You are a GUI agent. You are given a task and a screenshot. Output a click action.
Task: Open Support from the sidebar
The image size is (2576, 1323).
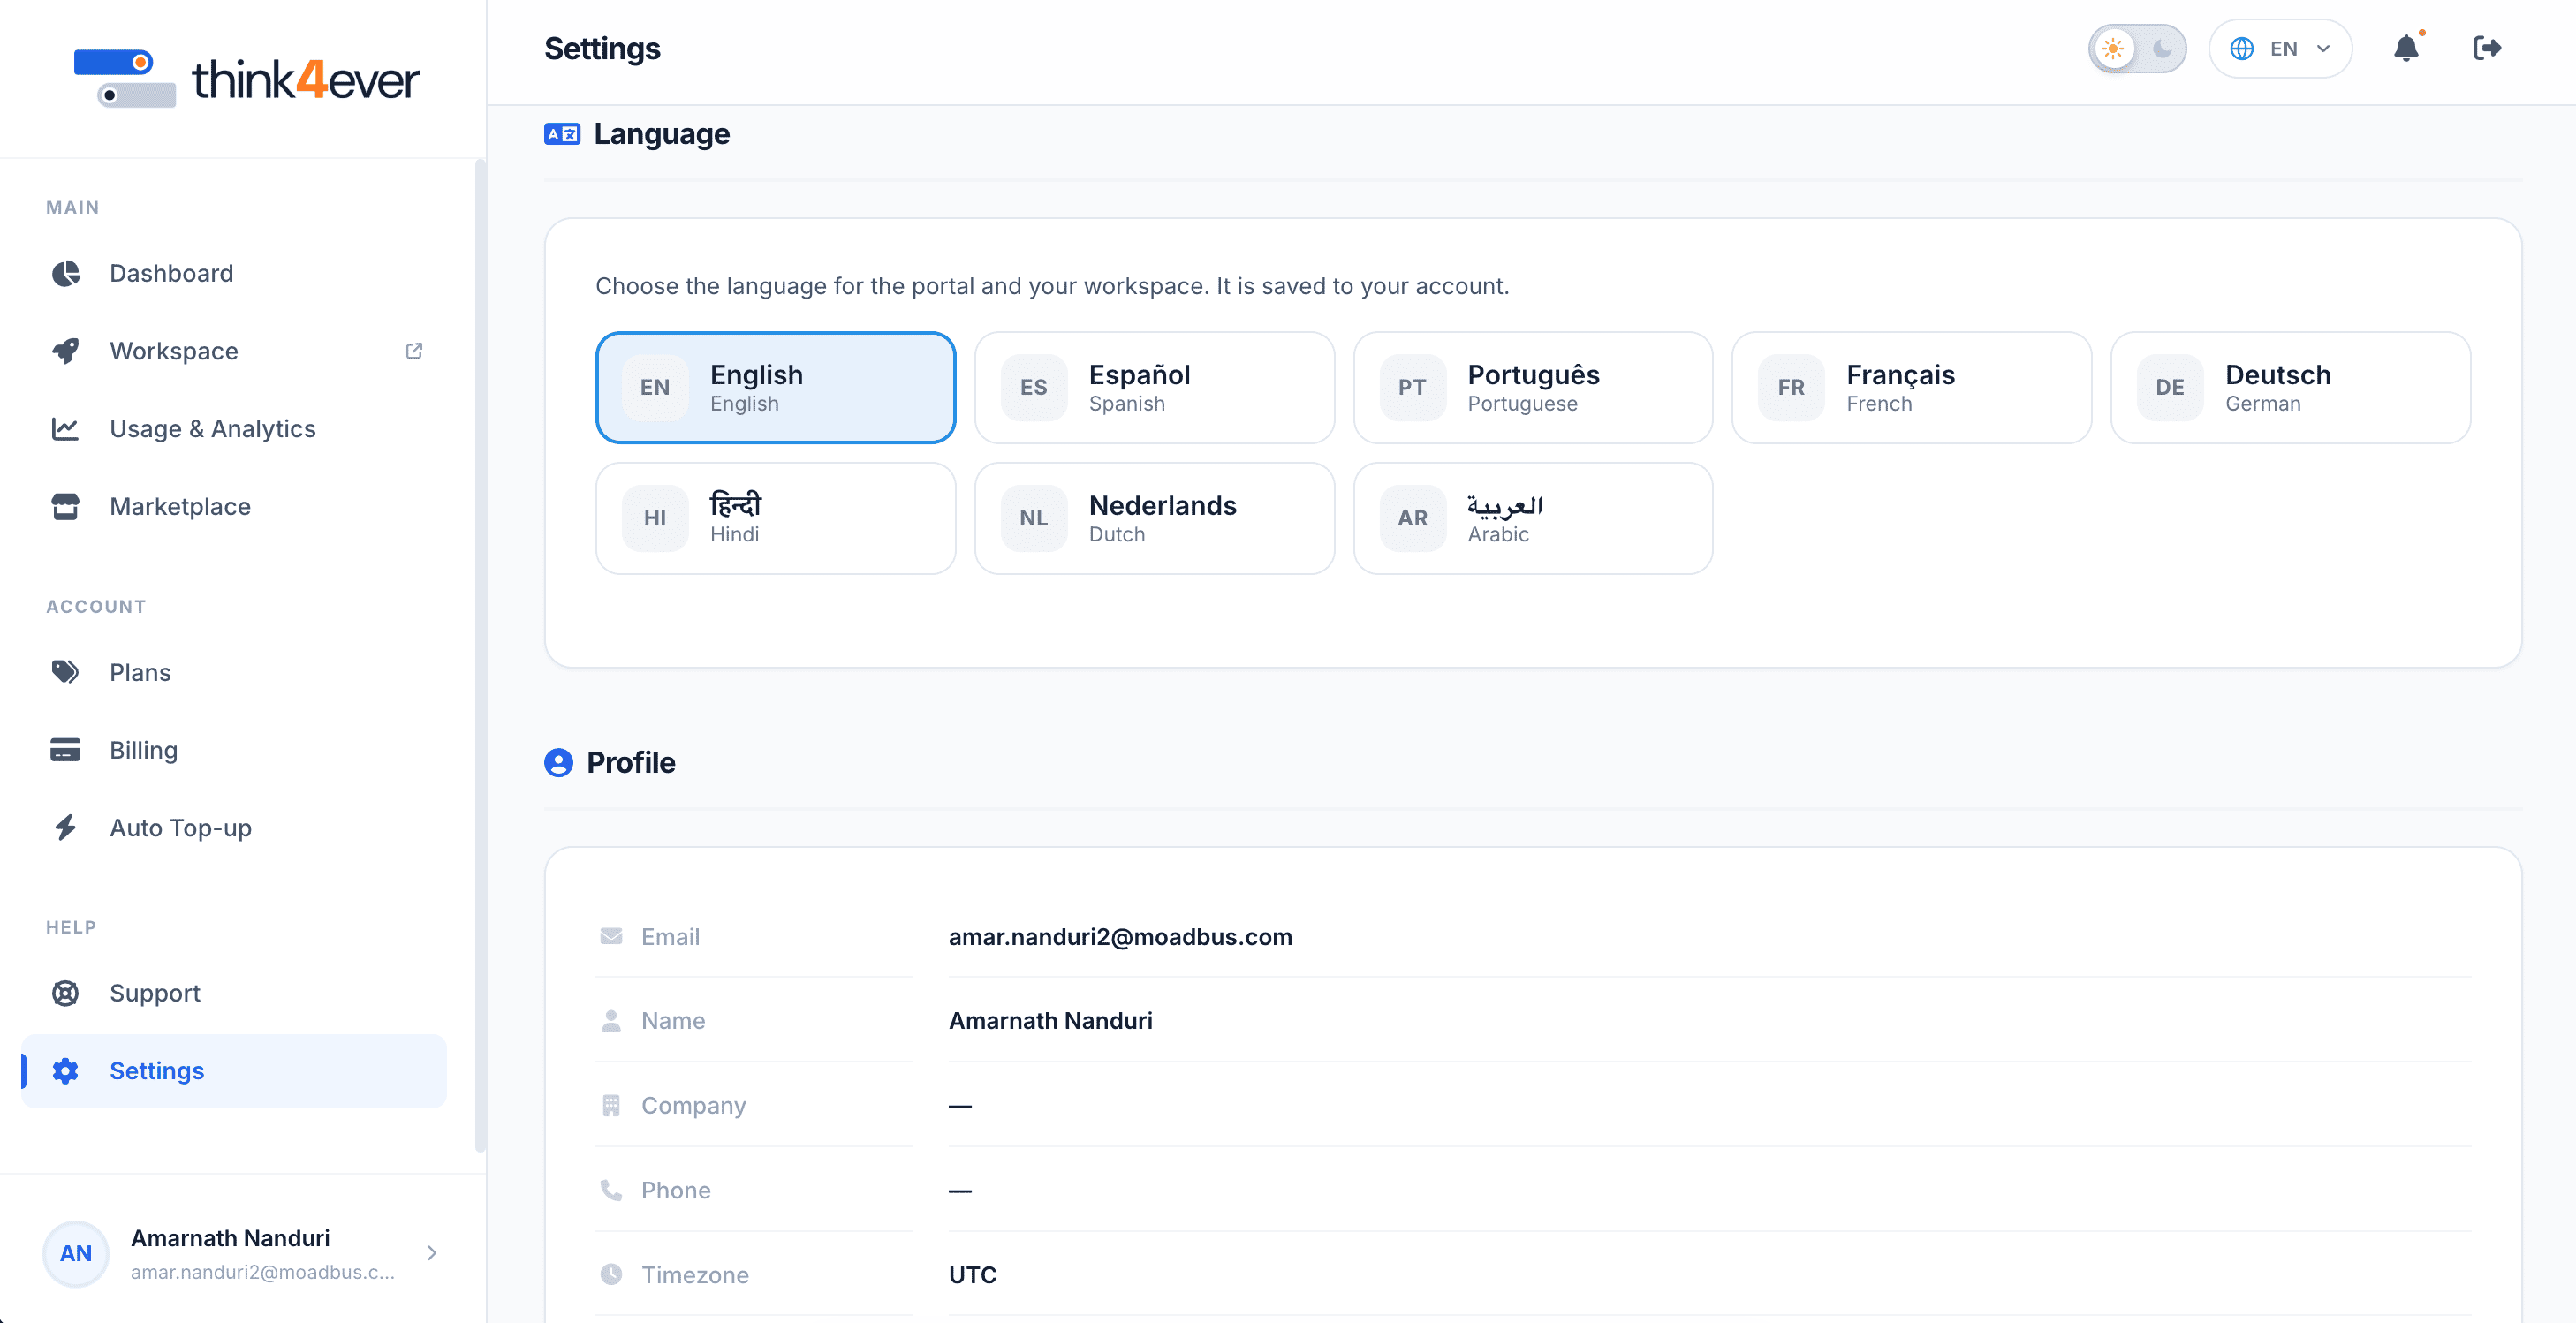point(234,993)
